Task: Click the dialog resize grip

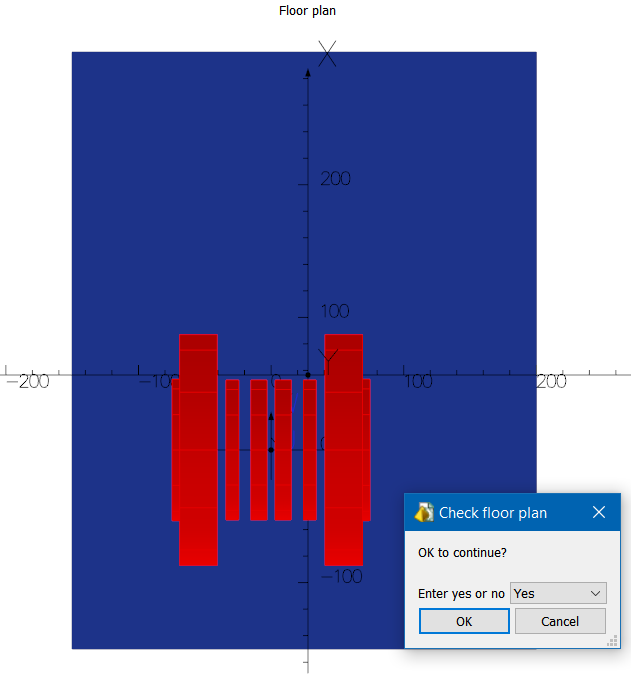Action: (612, 641)
